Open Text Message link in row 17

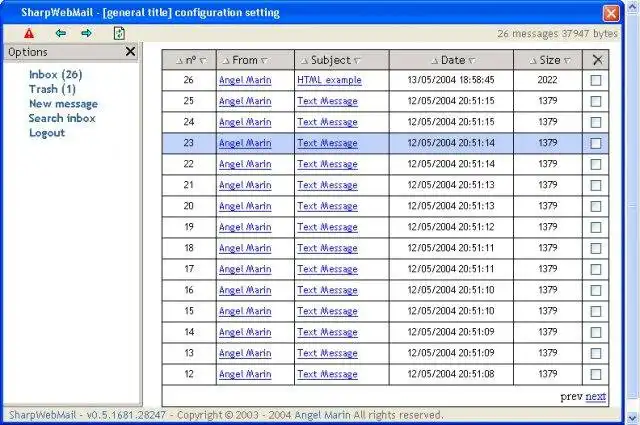(327, 269)
